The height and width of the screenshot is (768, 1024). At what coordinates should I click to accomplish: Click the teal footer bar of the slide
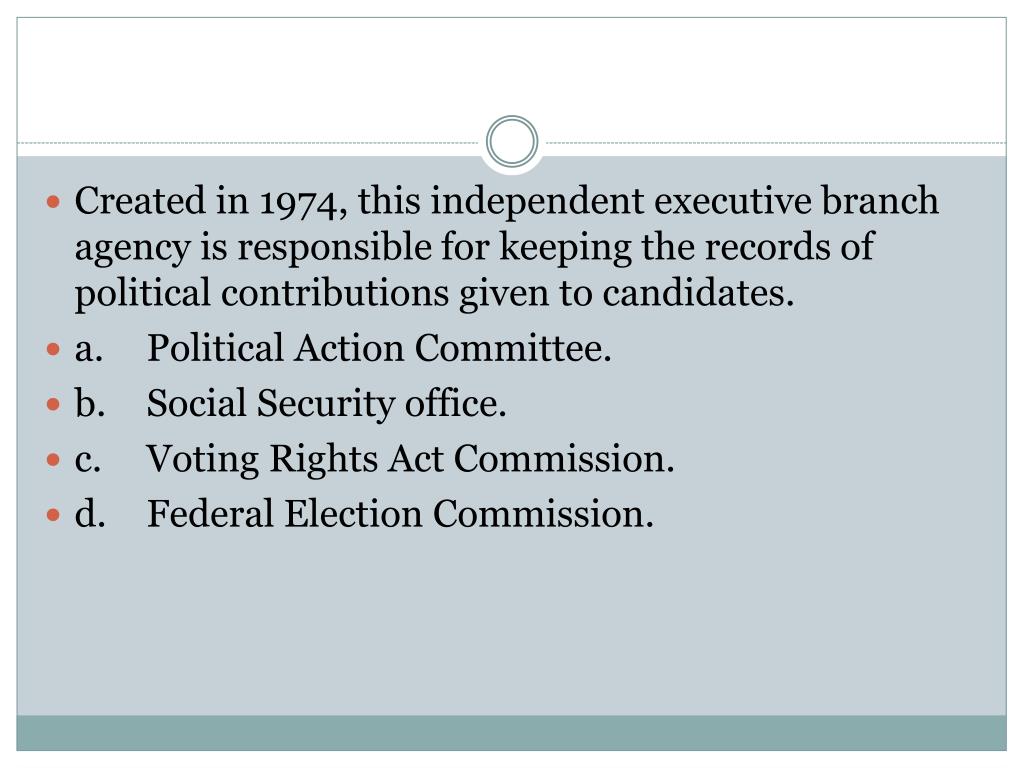coord(511,733)
